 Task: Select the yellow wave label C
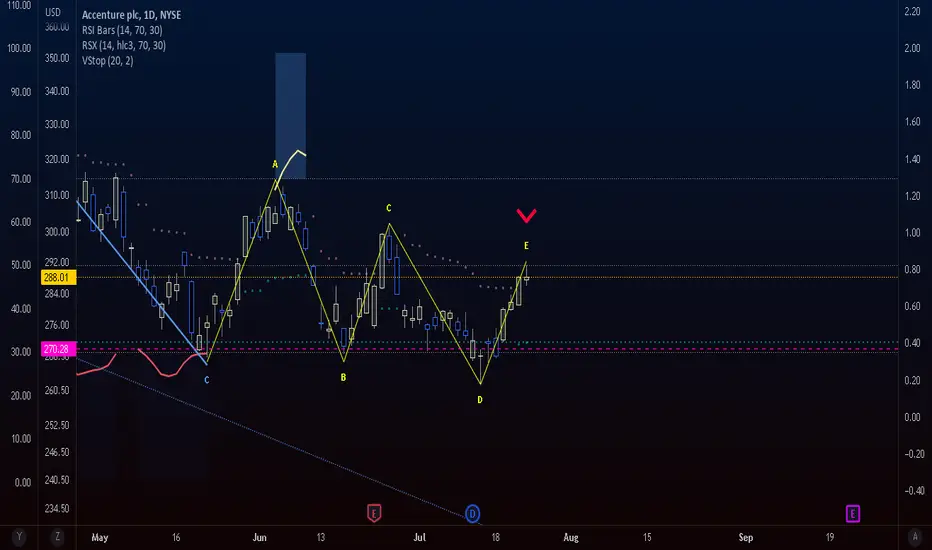(x=389, y=208)
